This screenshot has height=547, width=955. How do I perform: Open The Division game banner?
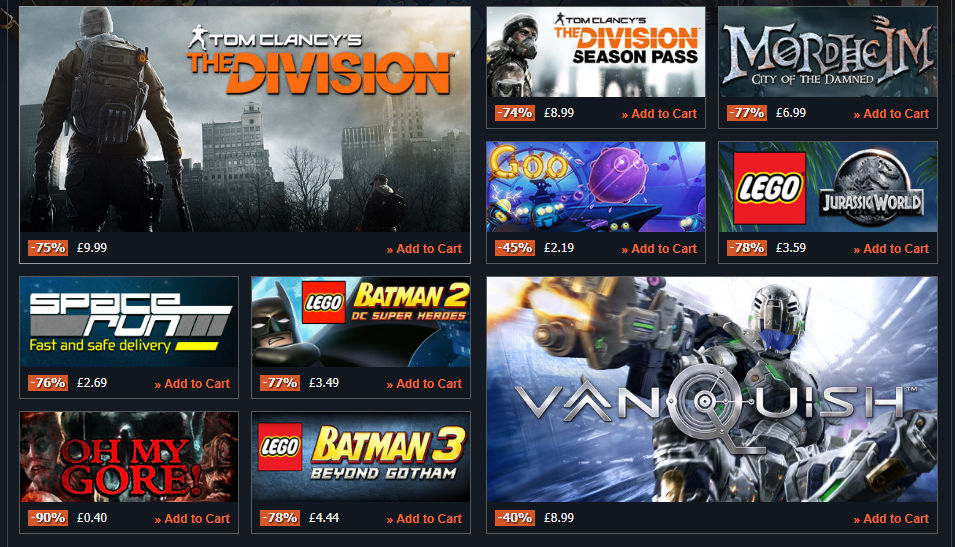(245, 119)
